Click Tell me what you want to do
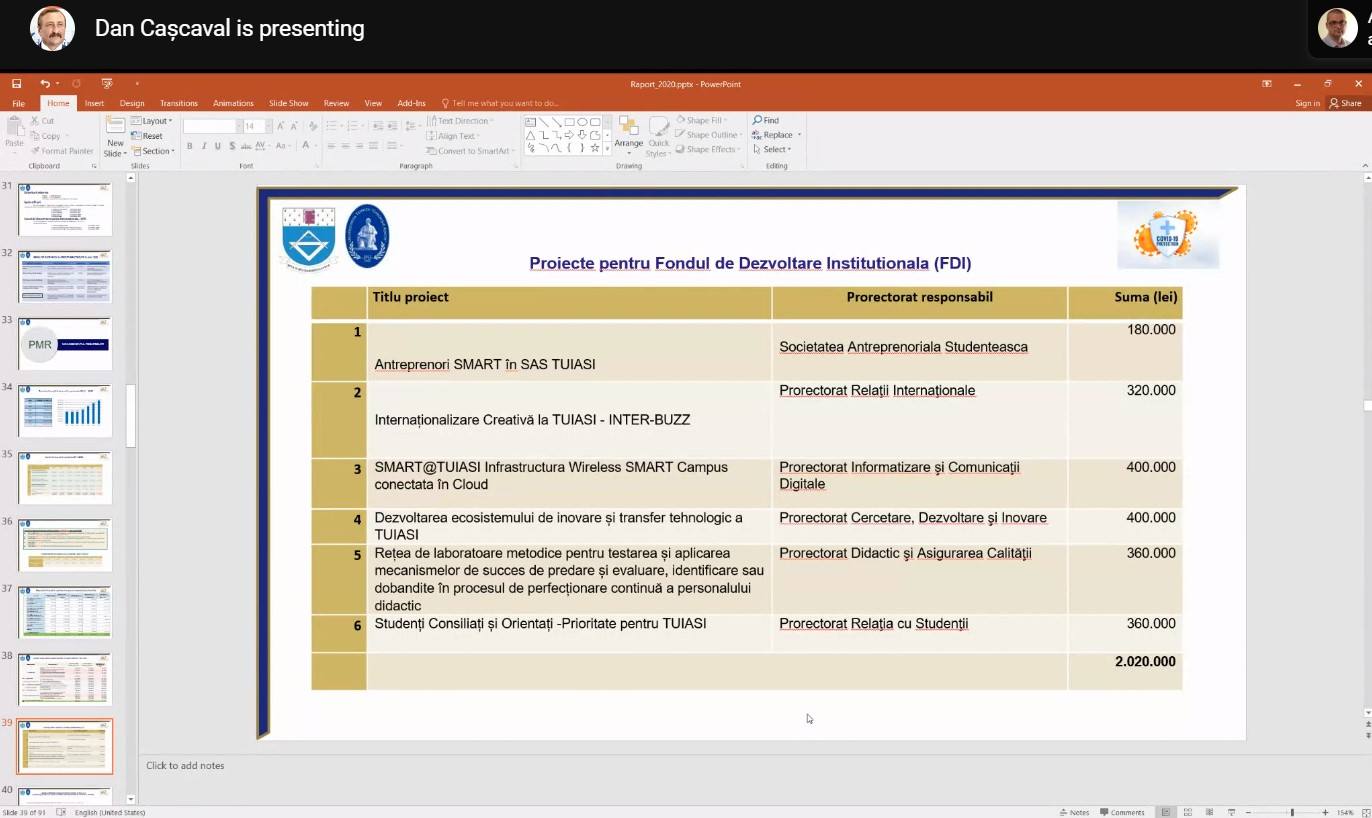 click(x=500, y=103)
